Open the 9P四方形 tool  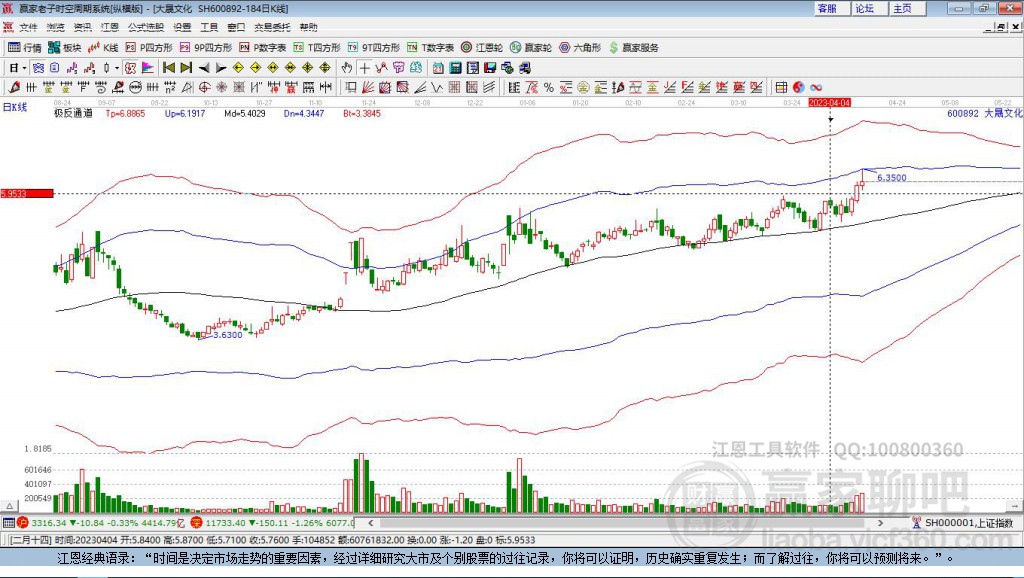point(206,48)
